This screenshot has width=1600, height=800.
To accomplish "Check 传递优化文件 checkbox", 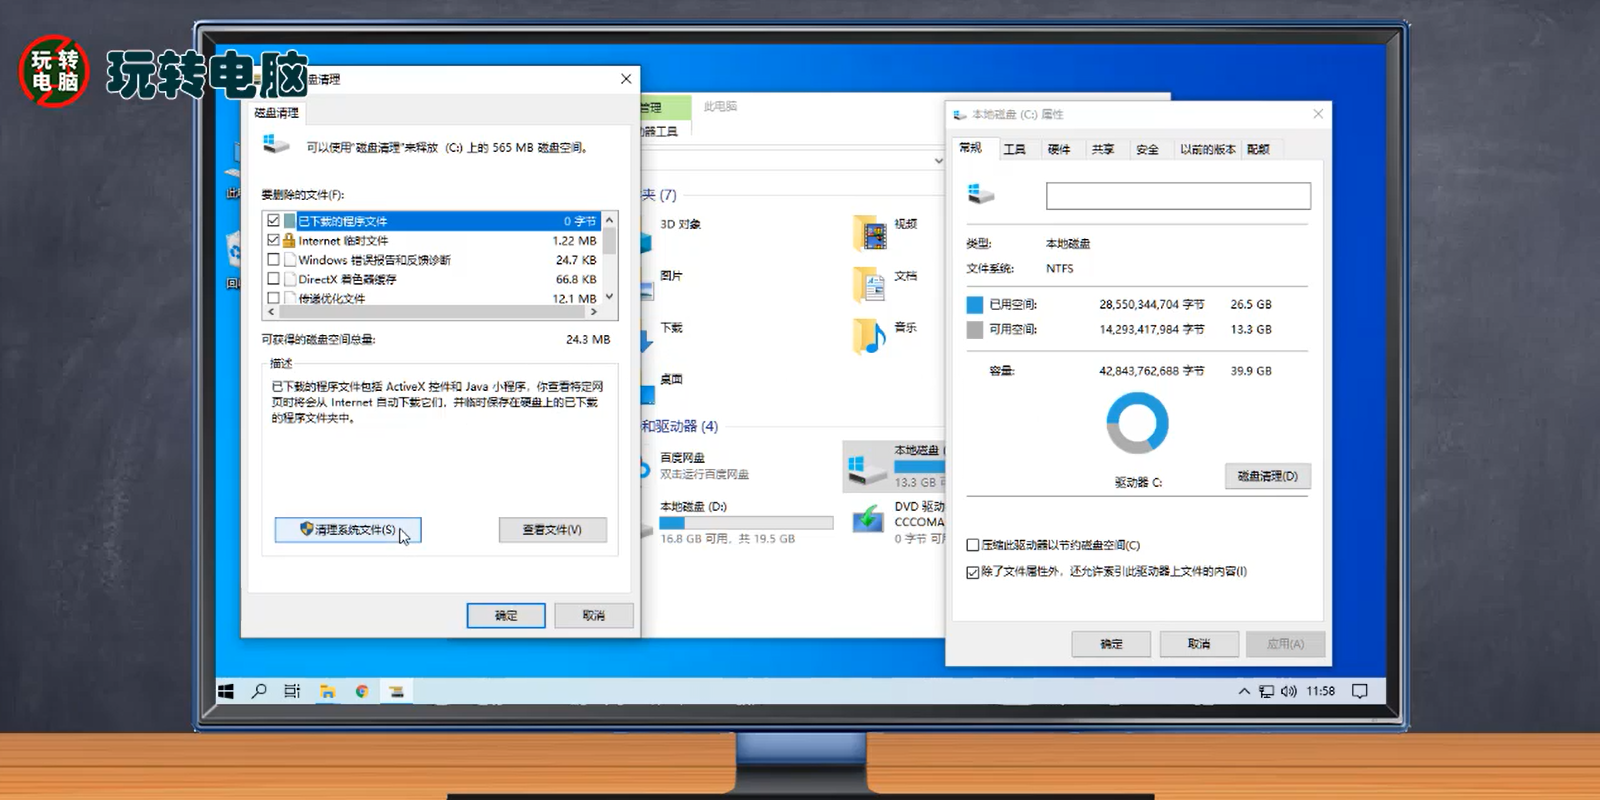I will [273, 298].
